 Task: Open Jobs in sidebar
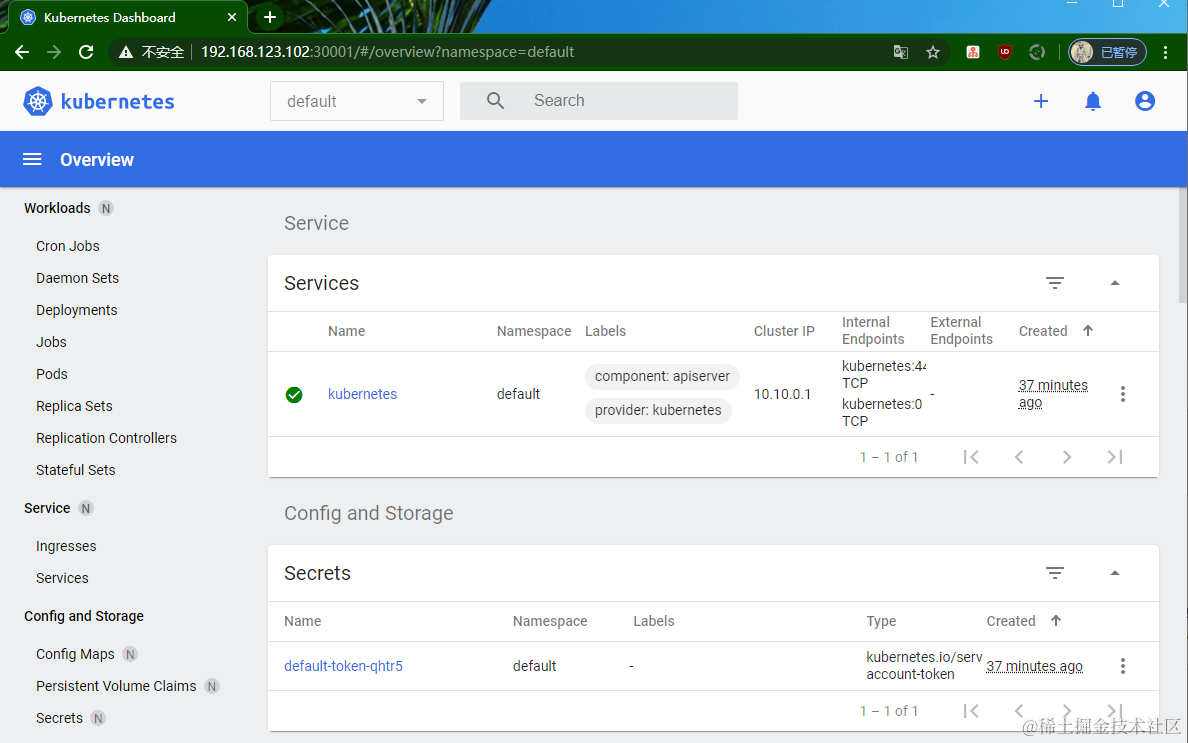point(52,342)
